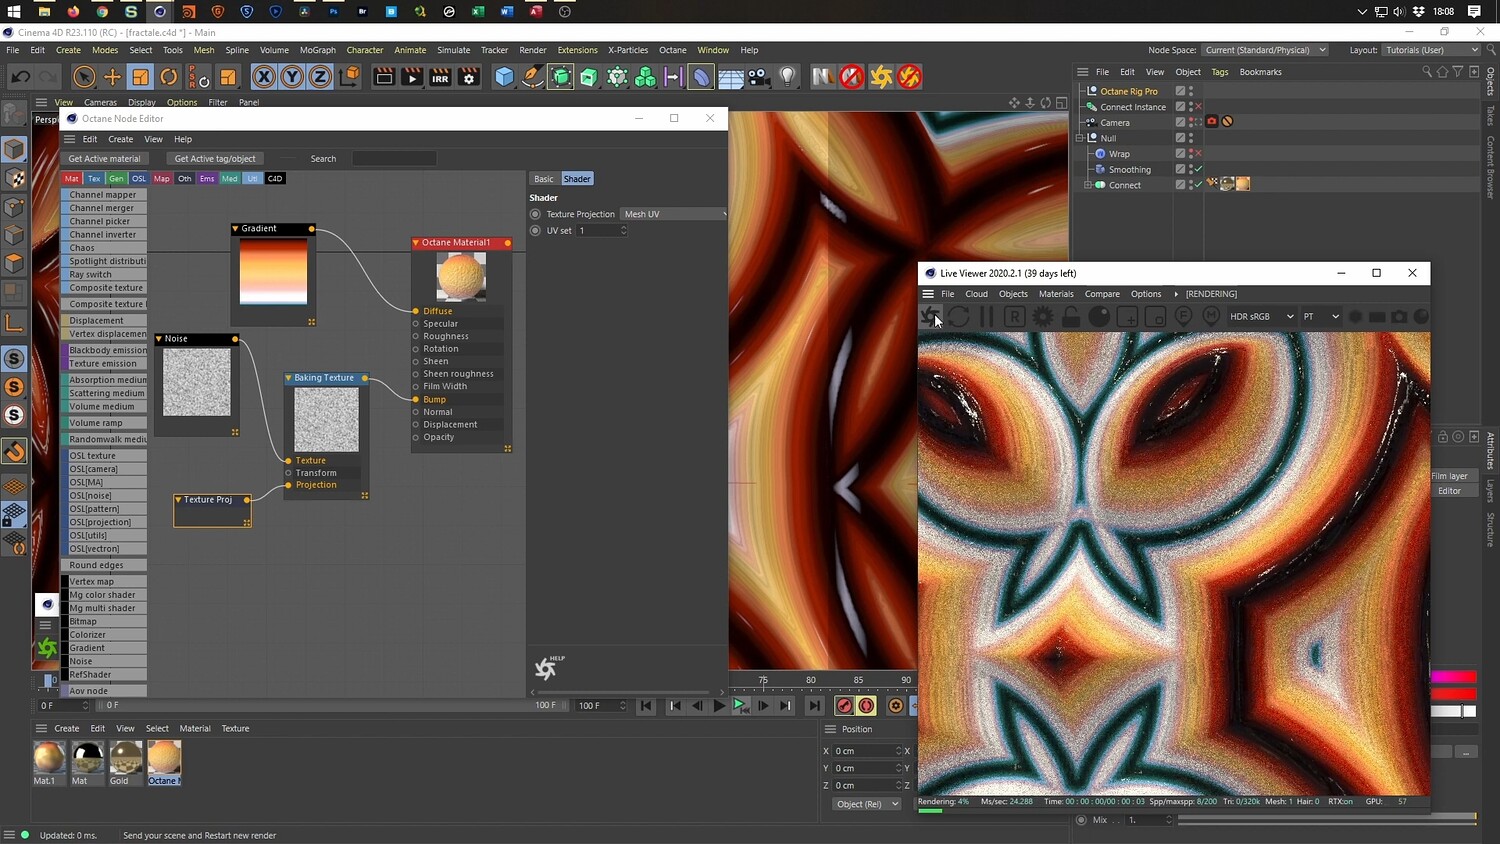Toggle visibility dots for Octane Rig Pro
The height and width of the screenshot is (844, 1500).
(x=1191, y=91)
